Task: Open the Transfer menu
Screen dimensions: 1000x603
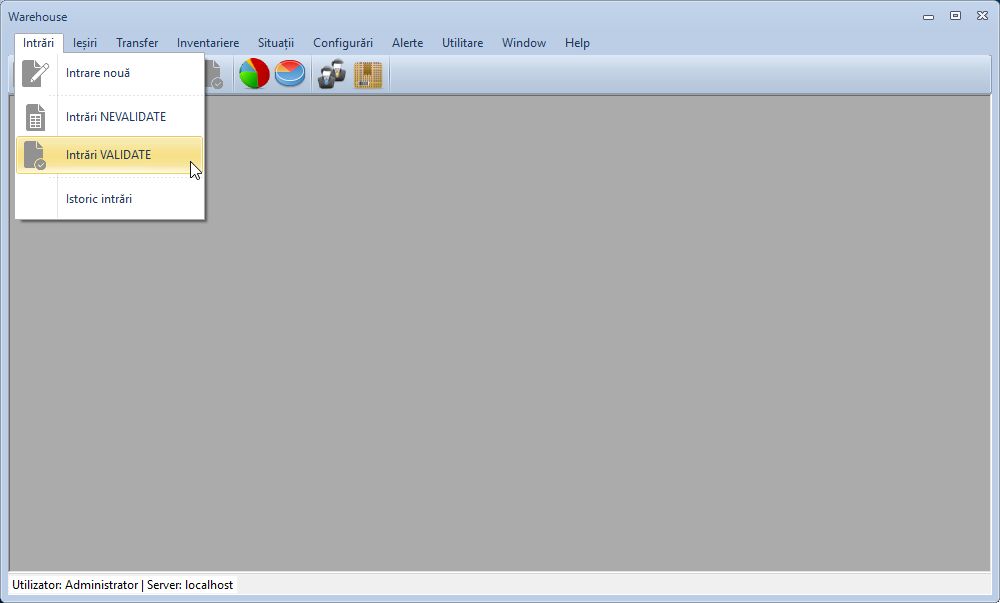Action: click(x=136, y=42)
